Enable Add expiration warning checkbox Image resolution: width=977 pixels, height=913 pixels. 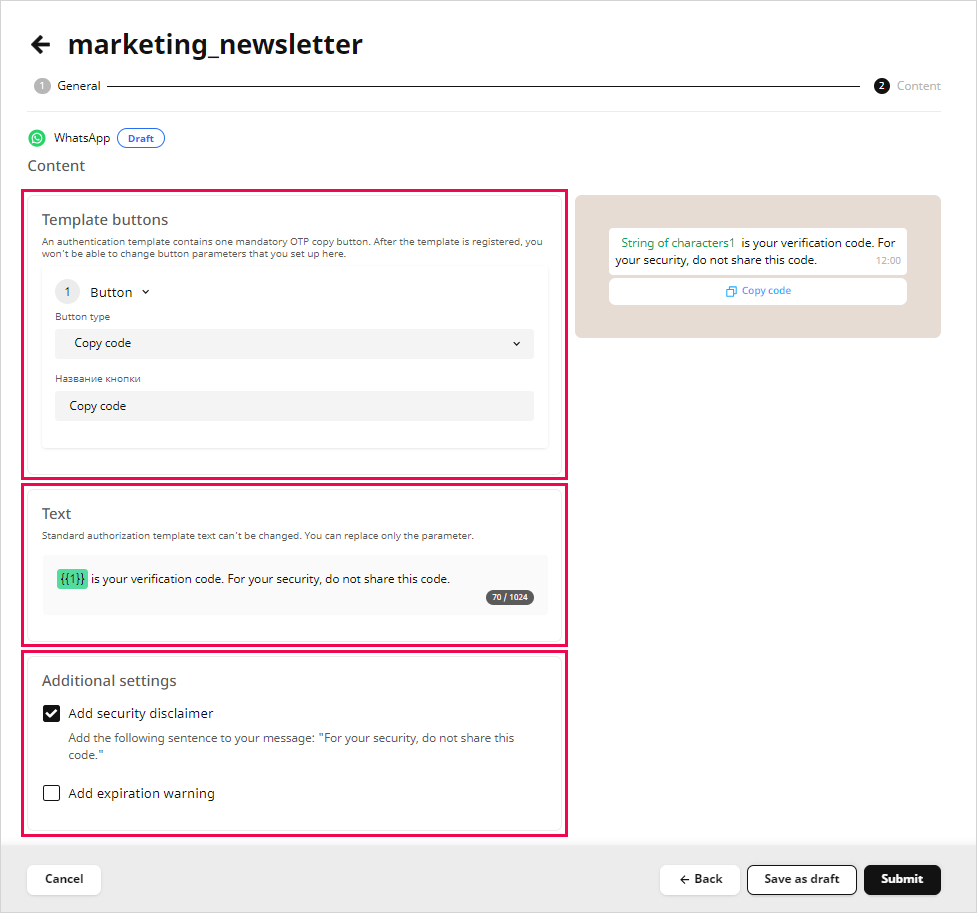point(51,794)
